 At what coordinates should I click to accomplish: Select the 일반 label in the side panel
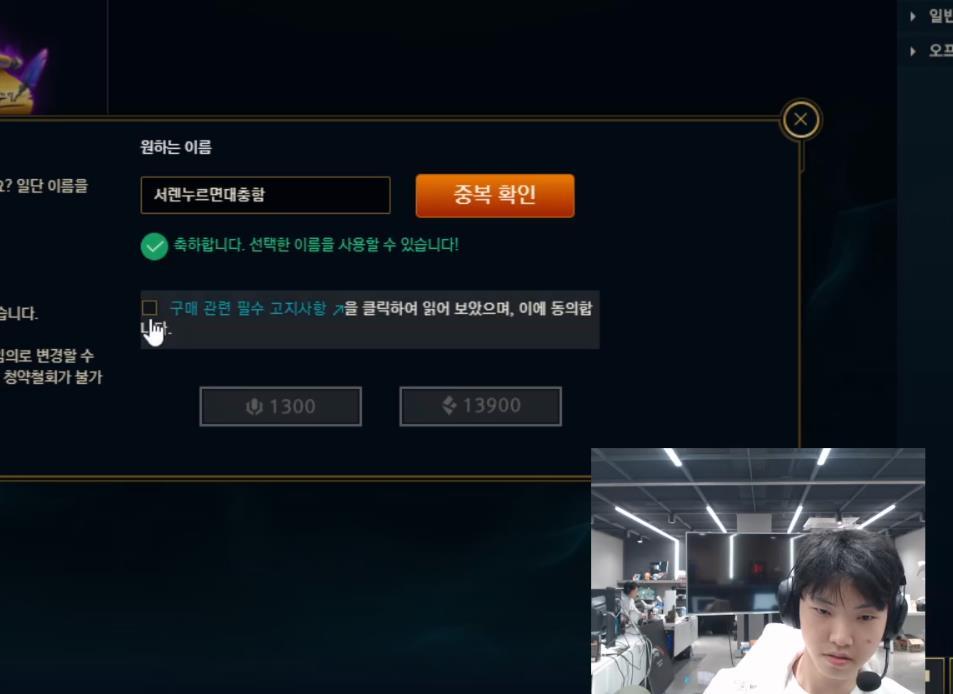(x=940, y=16)
